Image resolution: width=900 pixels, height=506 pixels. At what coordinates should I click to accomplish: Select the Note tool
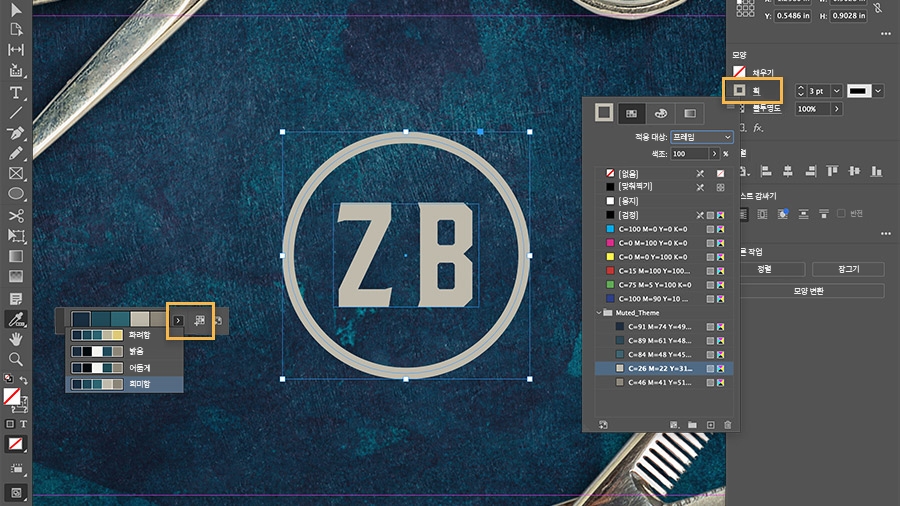click(15, 298)
